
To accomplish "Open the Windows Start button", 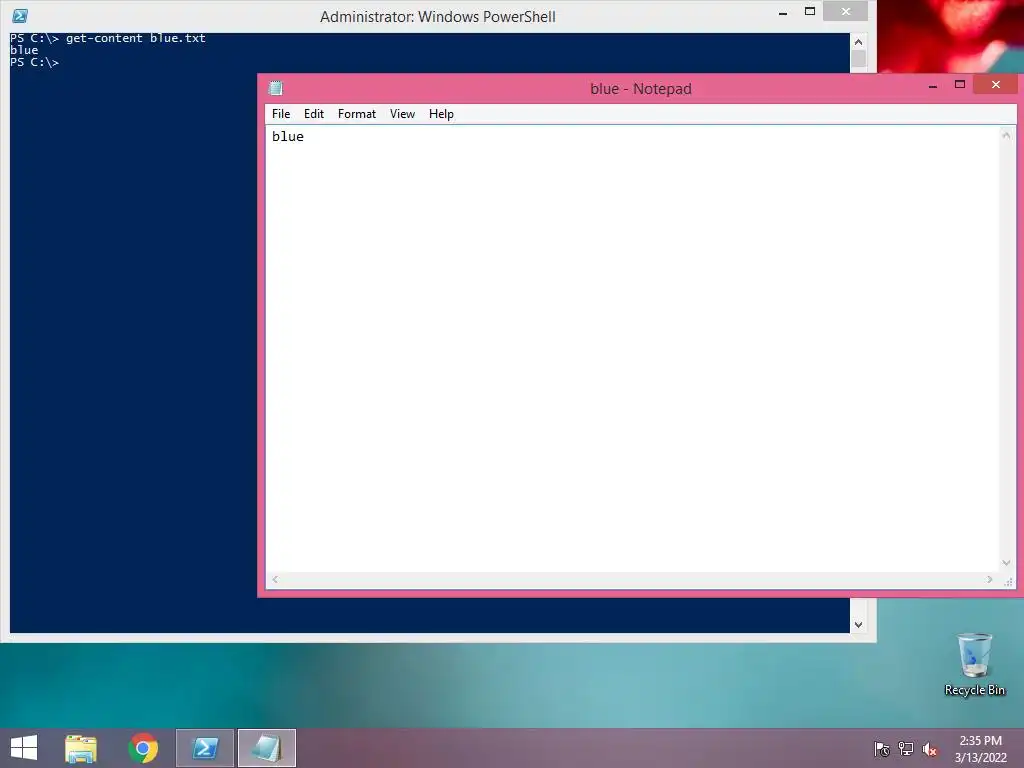I will (x=24, y=748).
